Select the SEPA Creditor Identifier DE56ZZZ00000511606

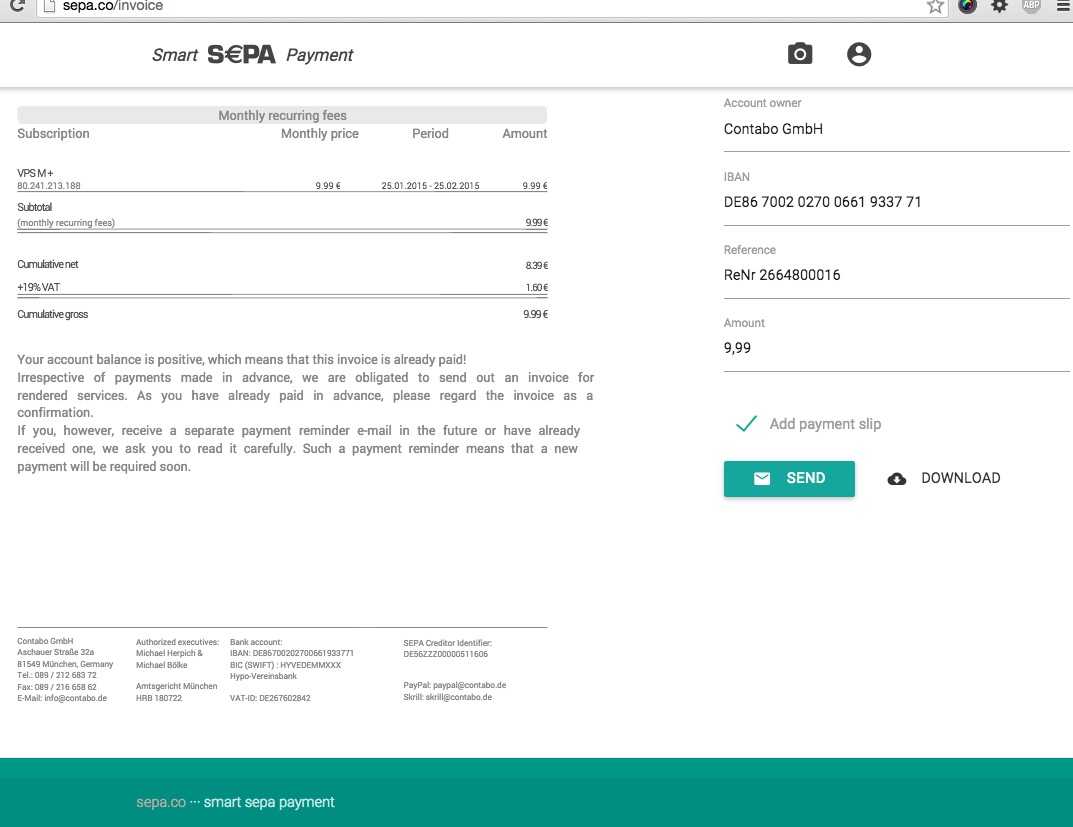[x=445, y=655]
